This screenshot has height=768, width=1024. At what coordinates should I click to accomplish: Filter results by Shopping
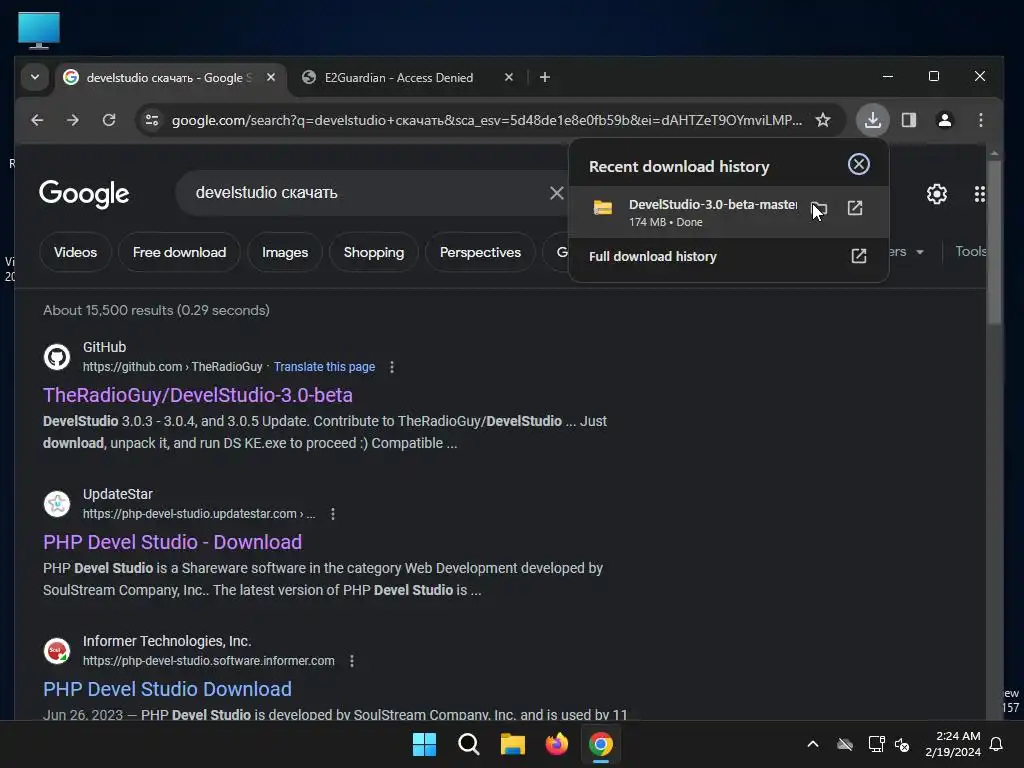point(374,252)
